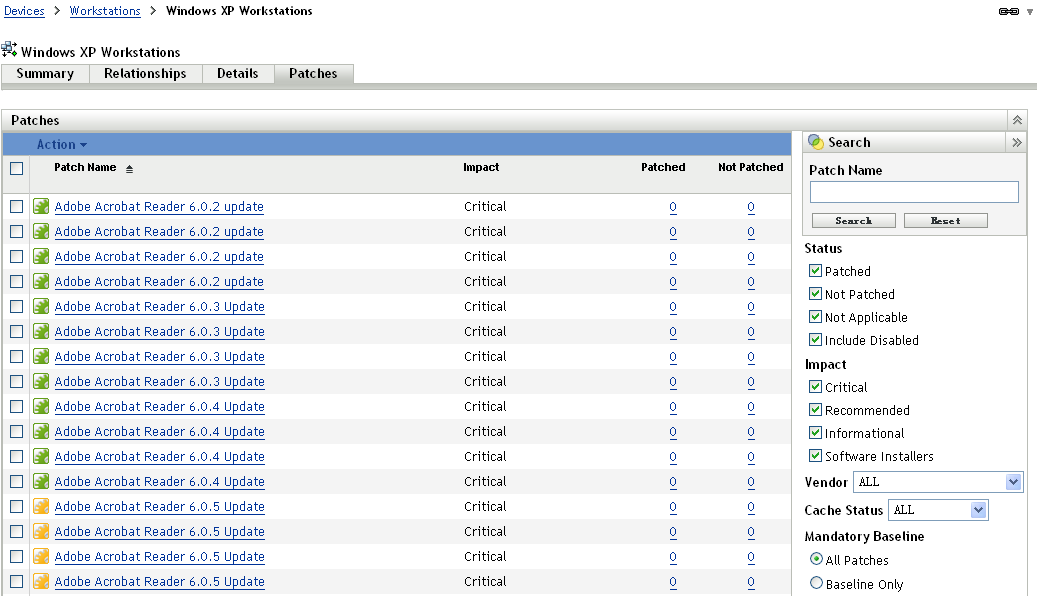Switch to the Summary tab
Image resolution: width=1037 pixels, height=596 pixels.
[x=44, y=73]
